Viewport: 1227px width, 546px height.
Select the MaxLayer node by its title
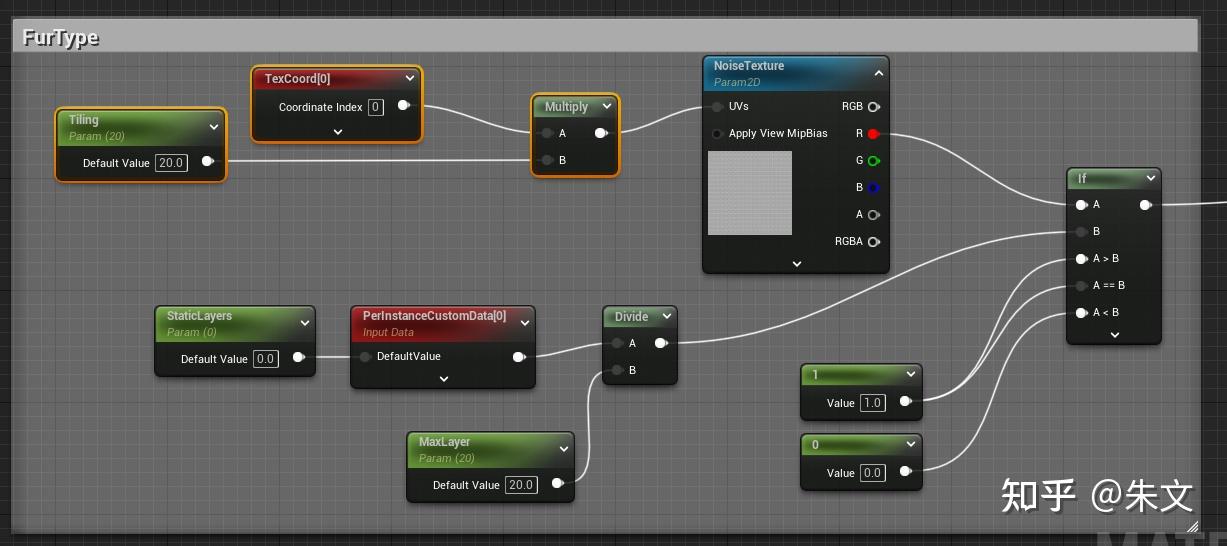click(444, 442)
